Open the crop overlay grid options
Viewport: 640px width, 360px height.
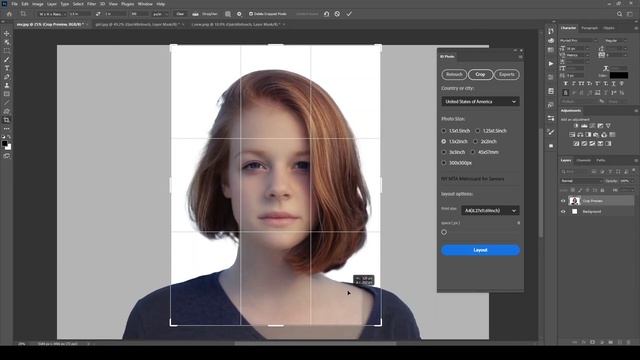tap(228, 14)
